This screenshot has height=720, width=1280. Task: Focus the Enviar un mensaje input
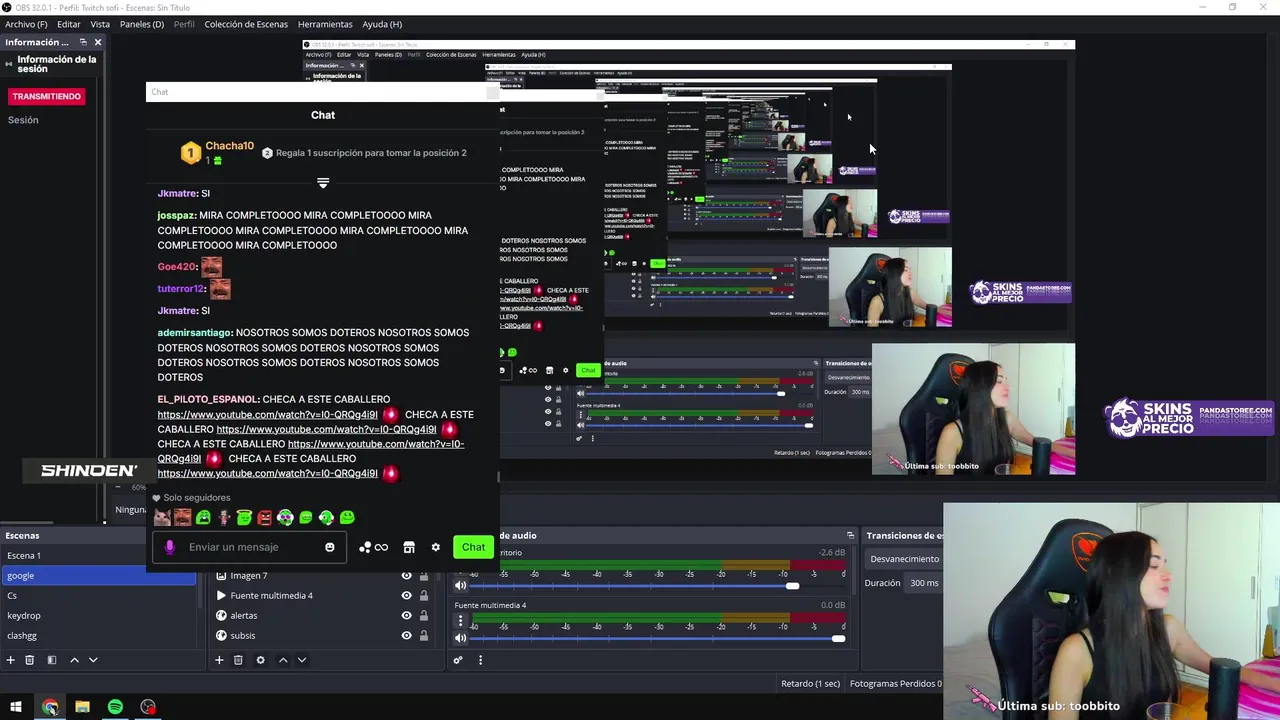[x=250, y=547]
